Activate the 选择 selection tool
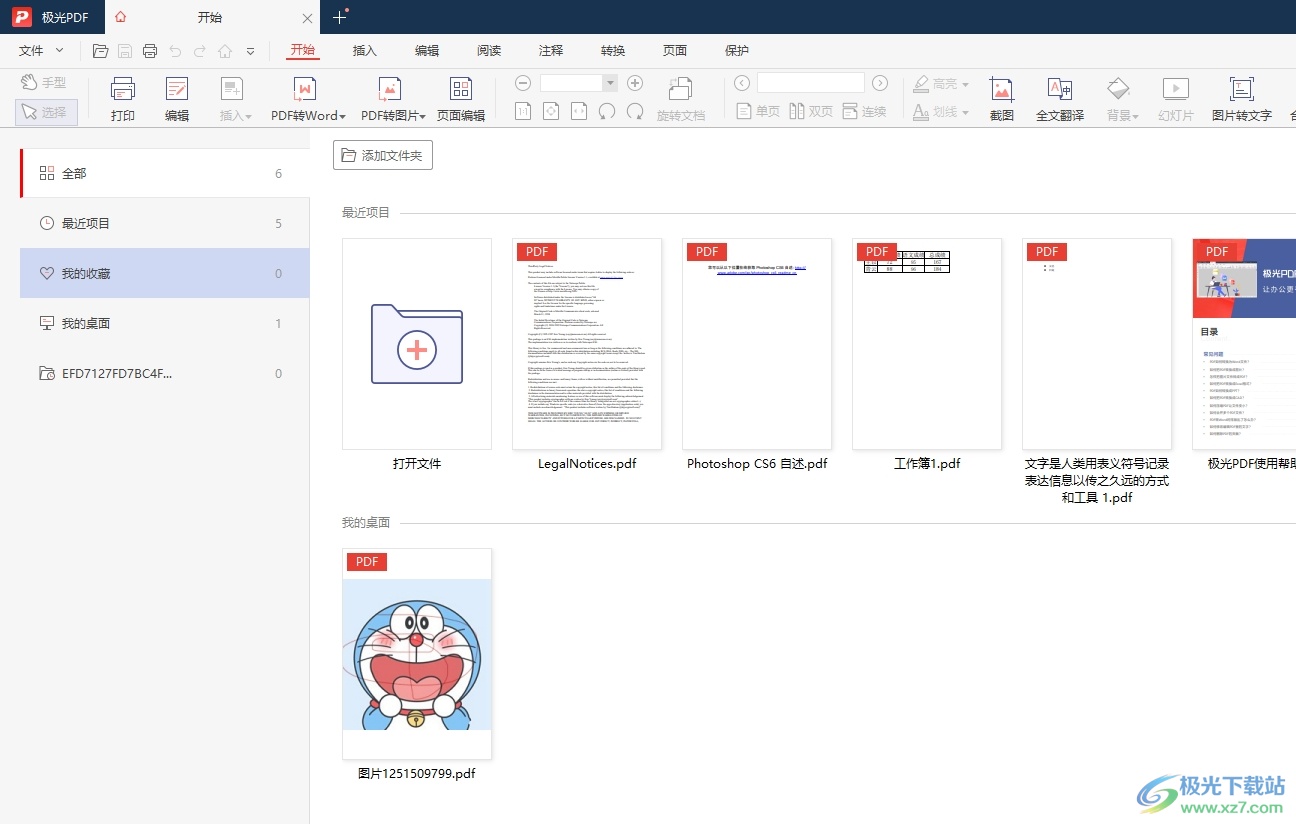Image resolution: width=1296 pixels, height=824 pixels. [x=46, y=112]
